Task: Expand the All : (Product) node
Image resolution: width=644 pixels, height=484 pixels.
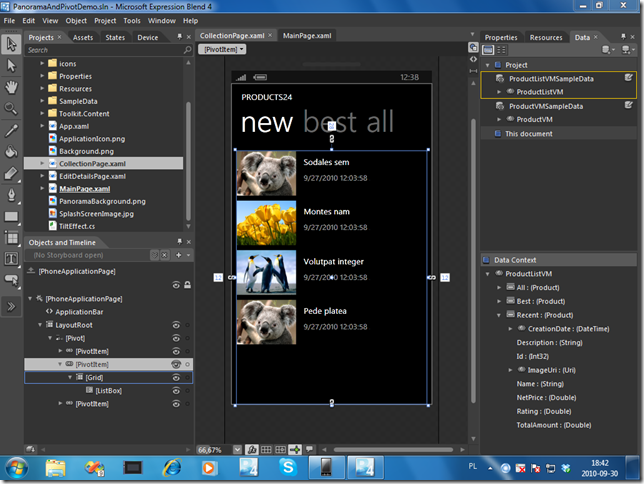Action: pos(499,288)
